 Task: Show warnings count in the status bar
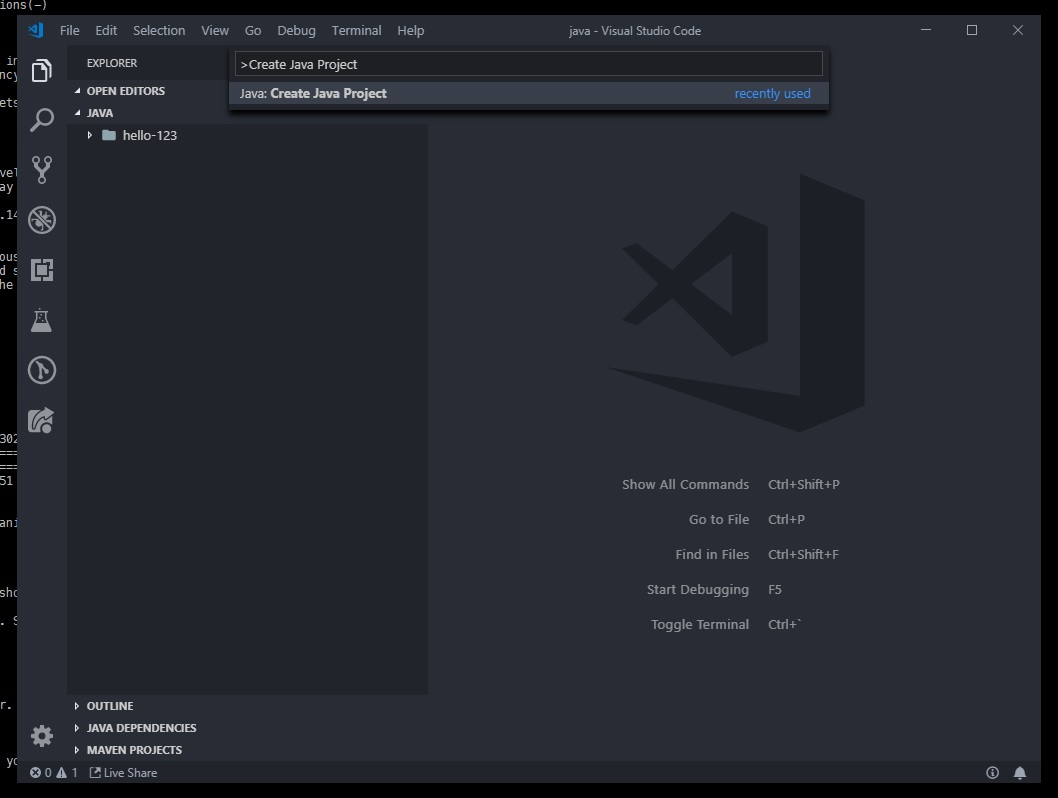(67, 772)
